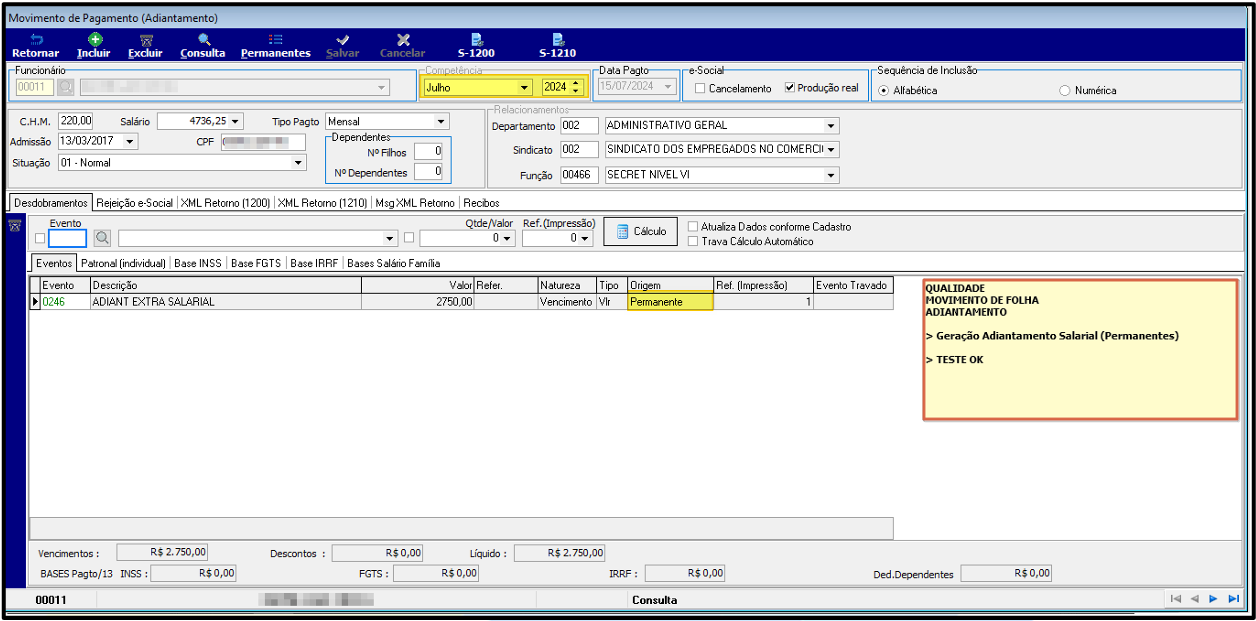The width and height of the screenshot is (1256, 621).
Task: Open the Função SECRET NIVEL VI dropdown
Action: [831, 174]
